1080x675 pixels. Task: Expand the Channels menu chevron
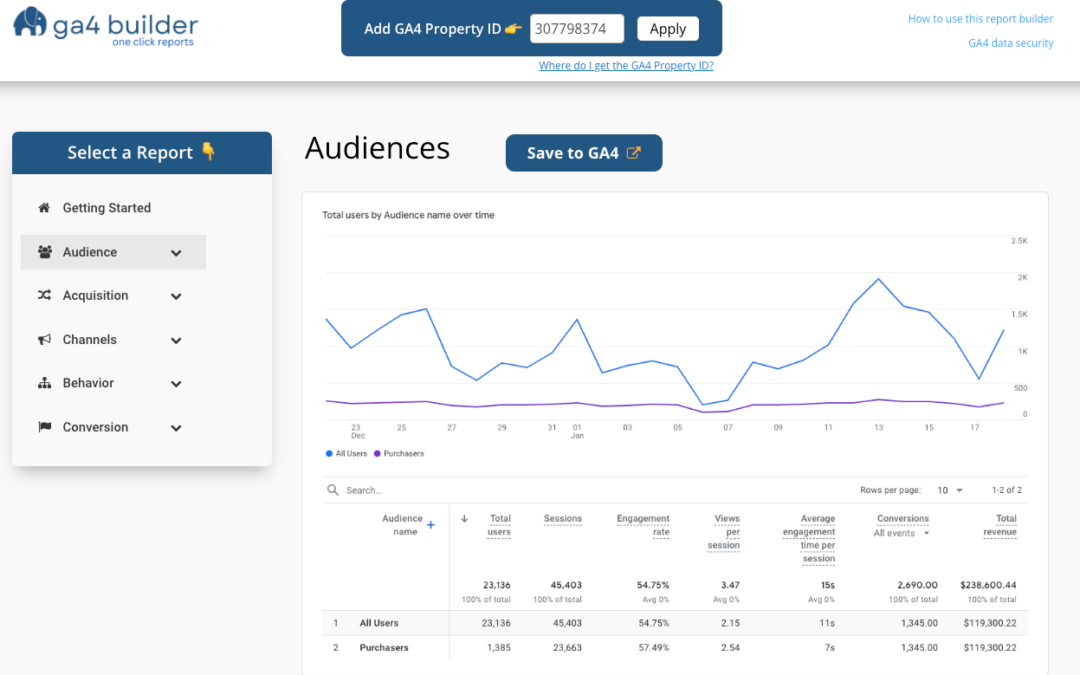pos(176,340)
